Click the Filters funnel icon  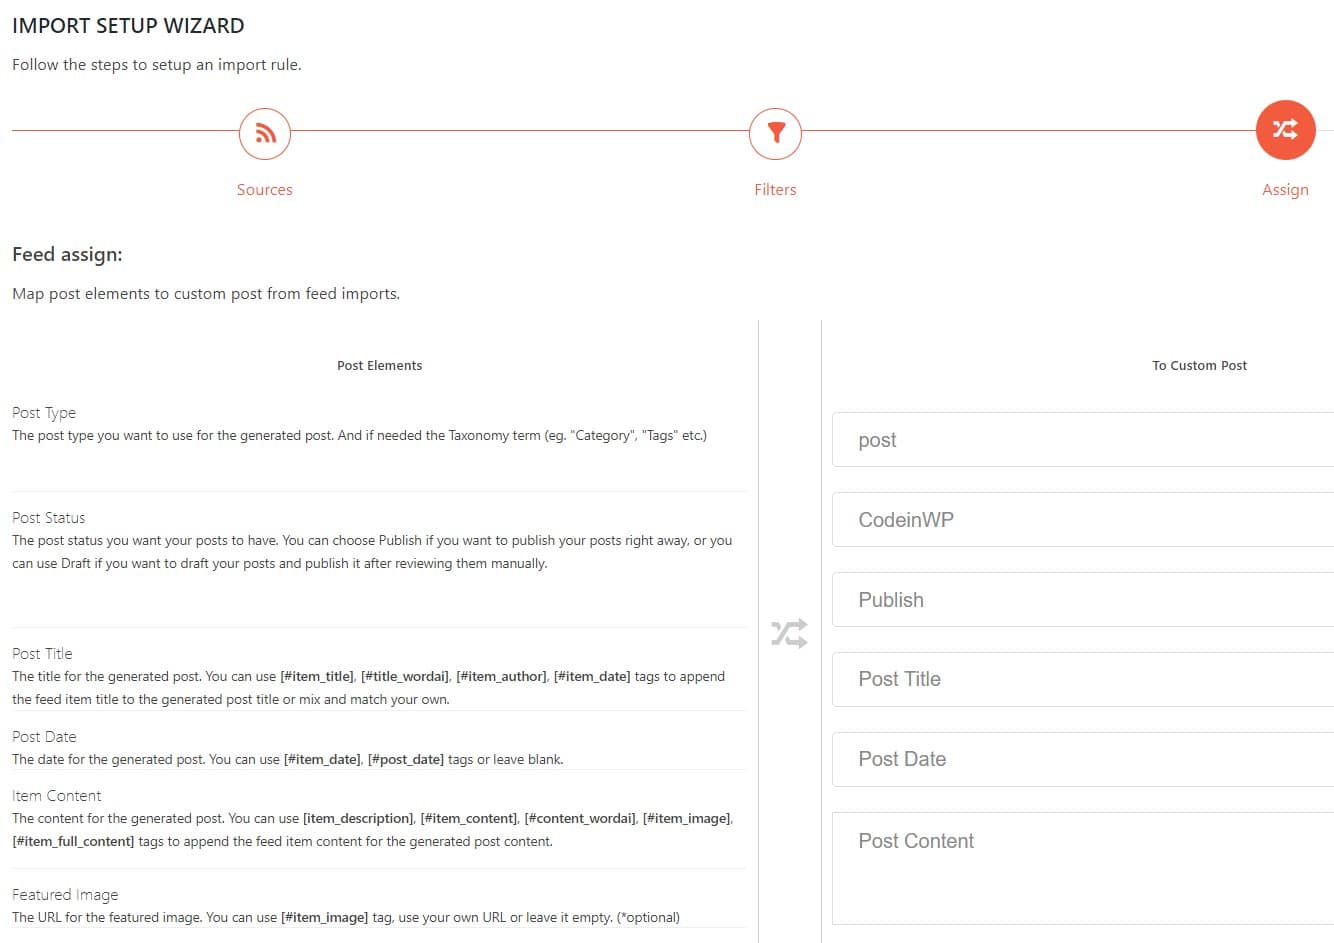tap(775, 134)
